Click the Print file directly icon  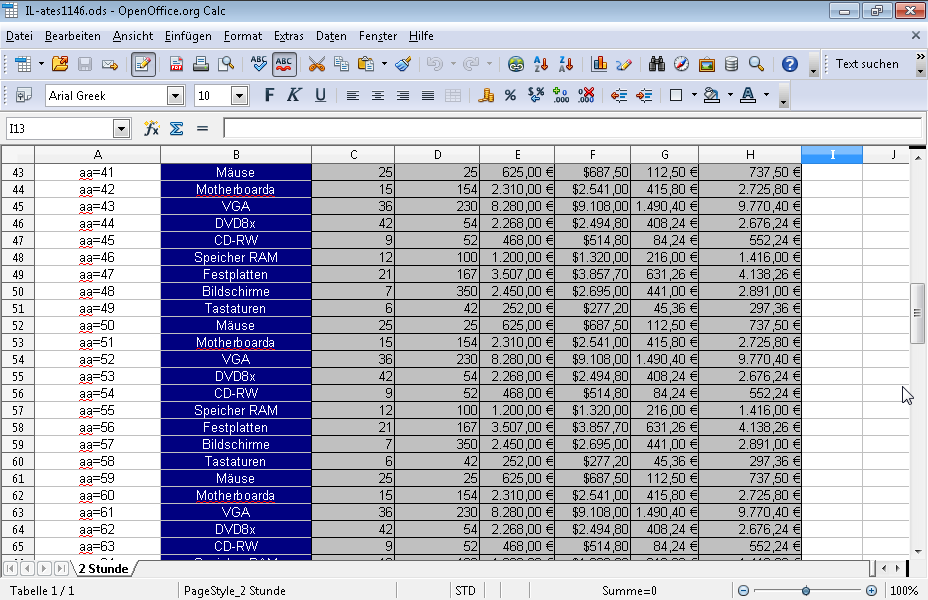click(x=201, y=64)
